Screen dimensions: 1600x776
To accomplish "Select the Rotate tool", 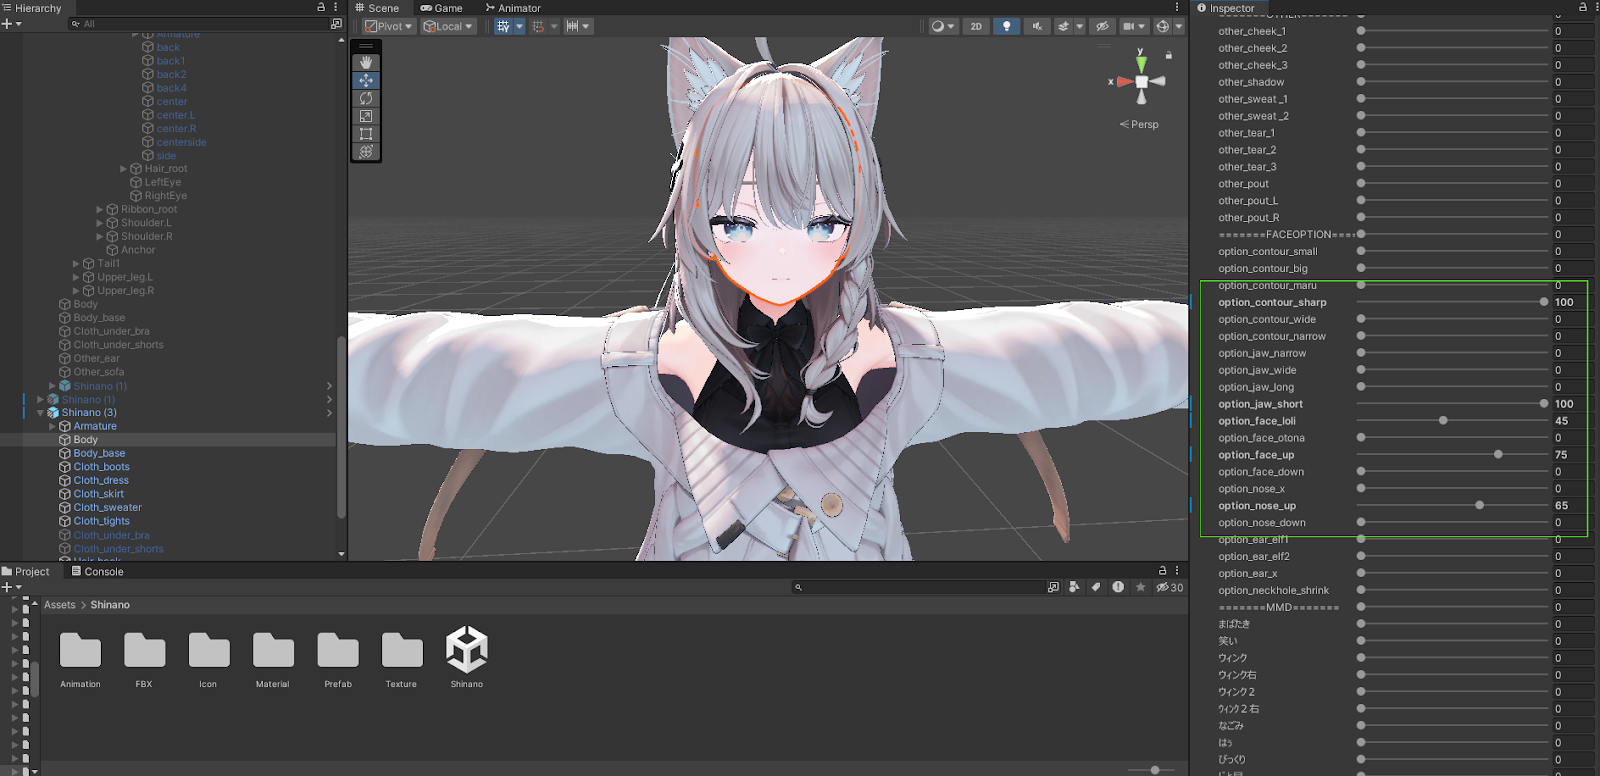I will (x=366, y=98).
